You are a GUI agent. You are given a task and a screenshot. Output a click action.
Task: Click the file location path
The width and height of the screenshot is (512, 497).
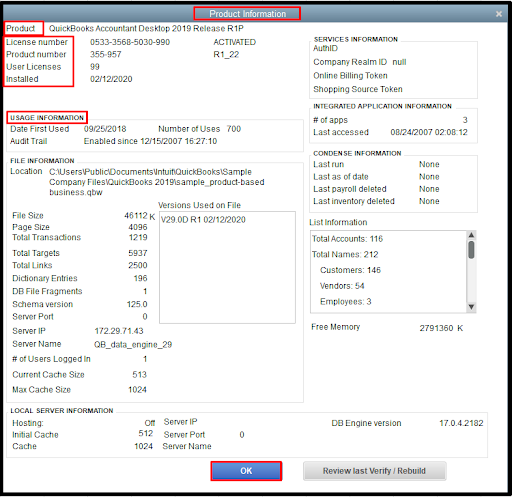click(157, 182)
